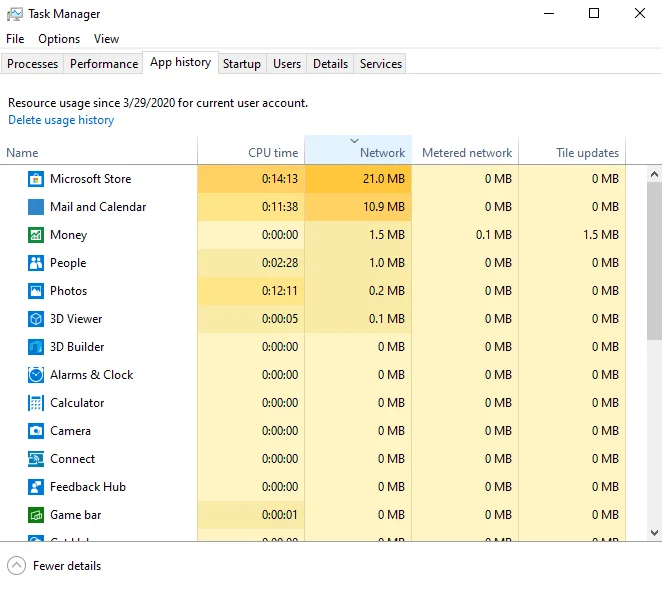The height and width of the screenshot is (590, 662).
Task: Open the Options menu
Action: point(59,39)
